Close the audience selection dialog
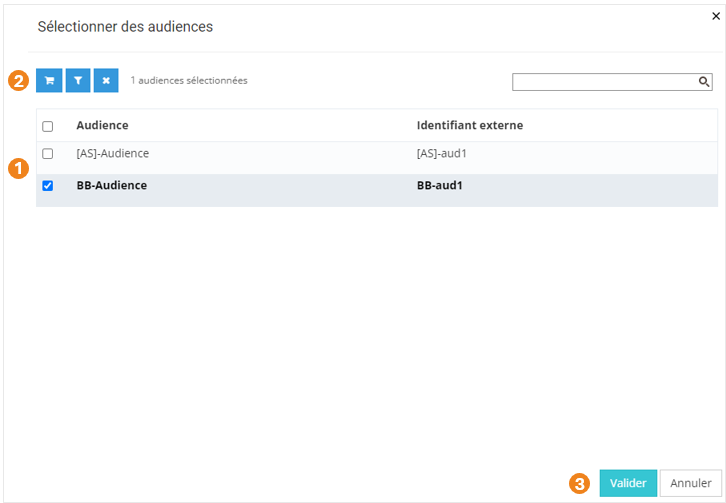726x503 pixels. click(x=715, y=17)
